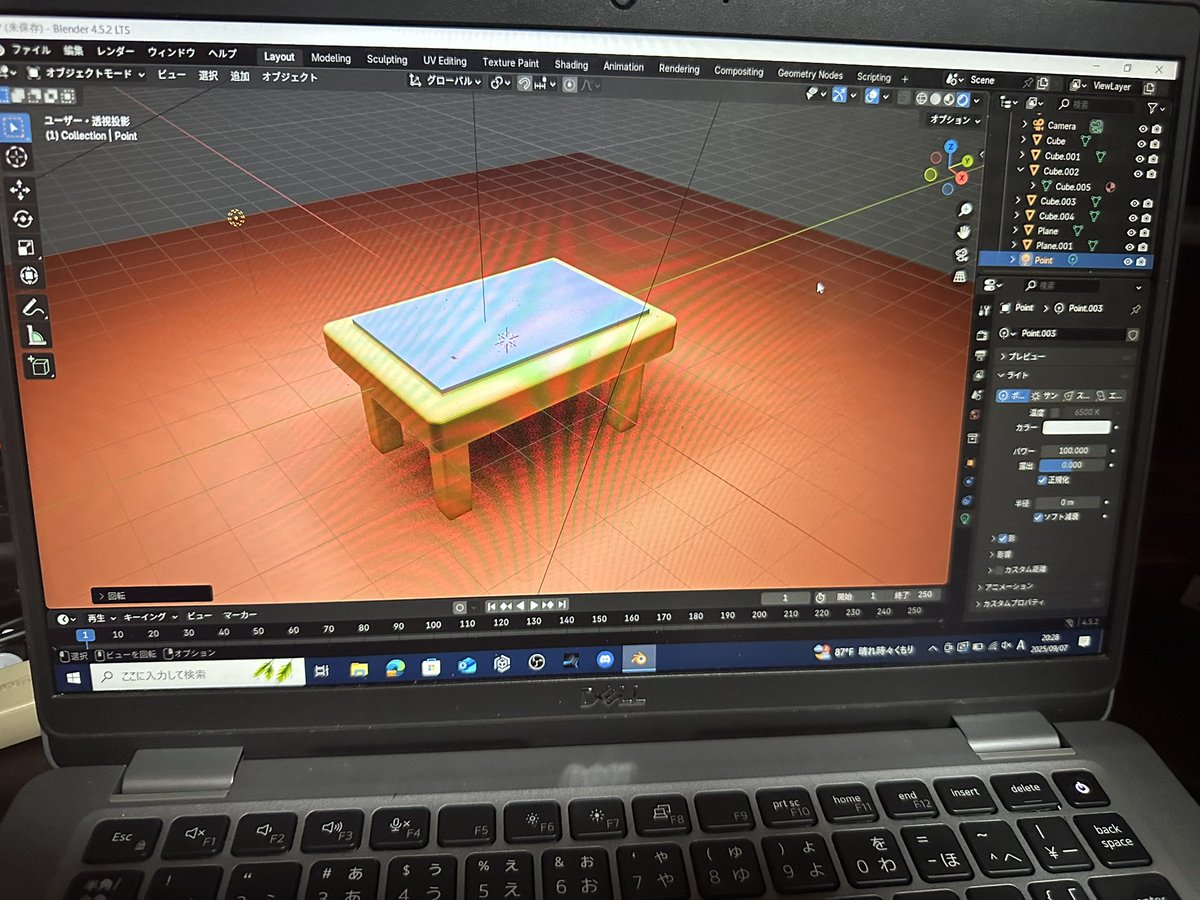Select the Add Cube tool
The height and width of the screenshot is (900, 1200).
pyautogui.click(x=40, y=367)
